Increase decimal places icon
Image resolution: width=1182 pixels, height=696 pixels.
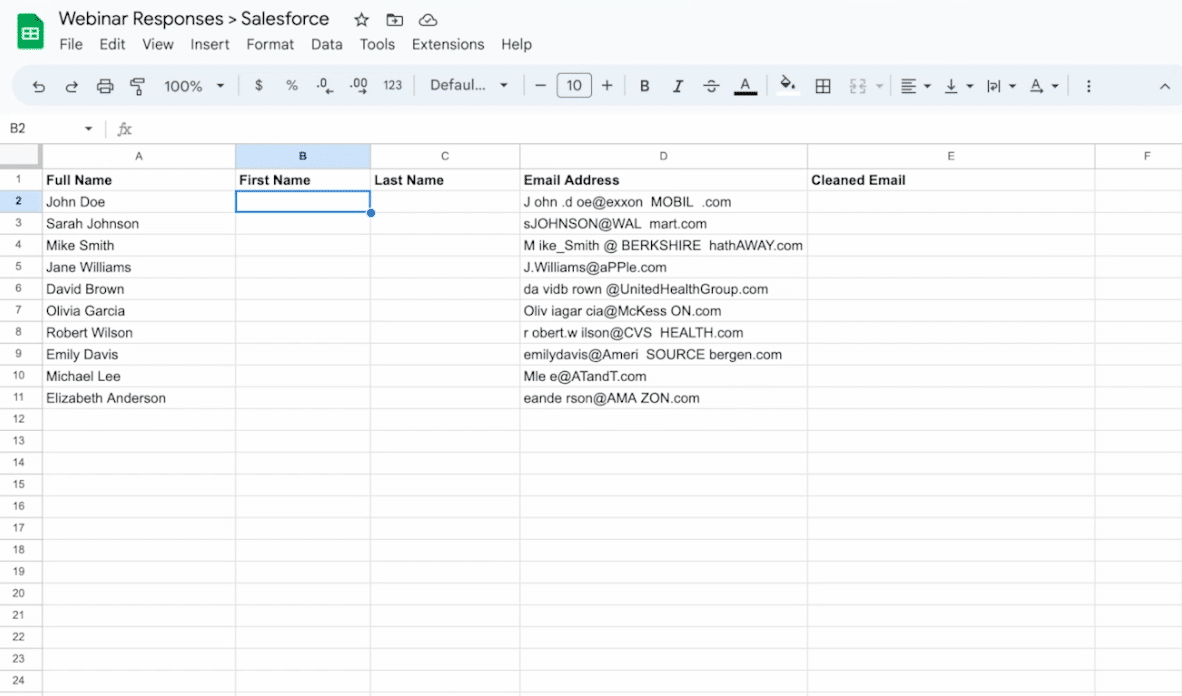click(x=359, y=85)
